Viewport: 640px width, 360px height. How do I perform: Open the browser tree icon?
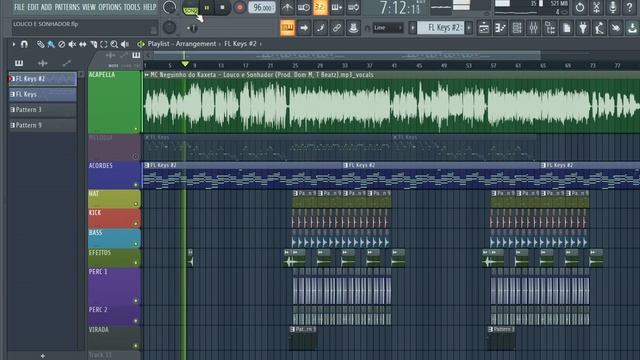[x=550, y=28]
